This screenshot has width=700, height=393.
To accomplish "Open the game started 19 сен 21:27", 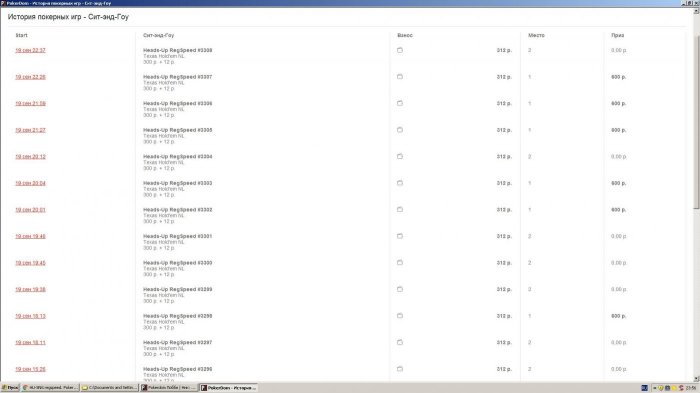I will (30, 130).
